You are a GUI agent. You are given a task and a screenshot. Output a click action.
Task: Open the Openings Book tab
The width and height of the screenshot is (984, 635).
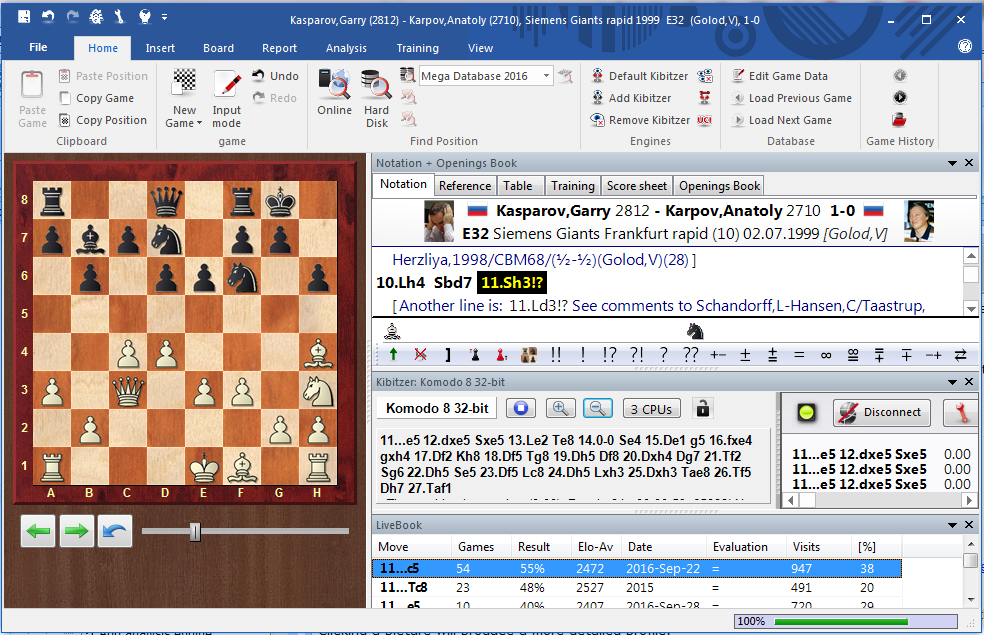719,186
